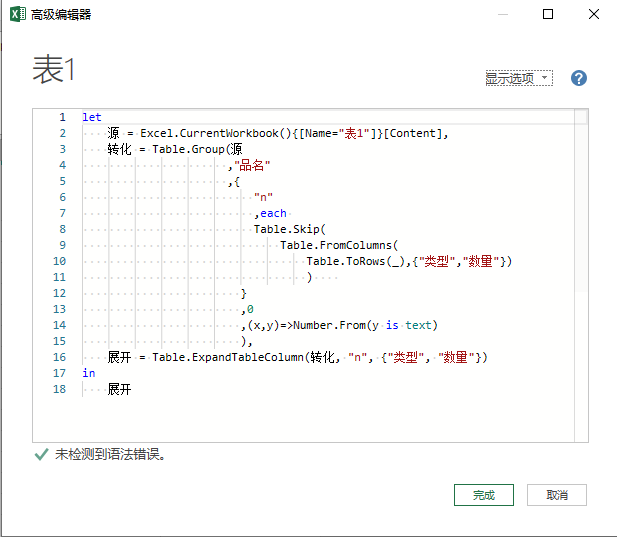The height and width of the screenshot is (537, 617).
Task: Open the 显示选项 dropdown
Action: point(519,78)
